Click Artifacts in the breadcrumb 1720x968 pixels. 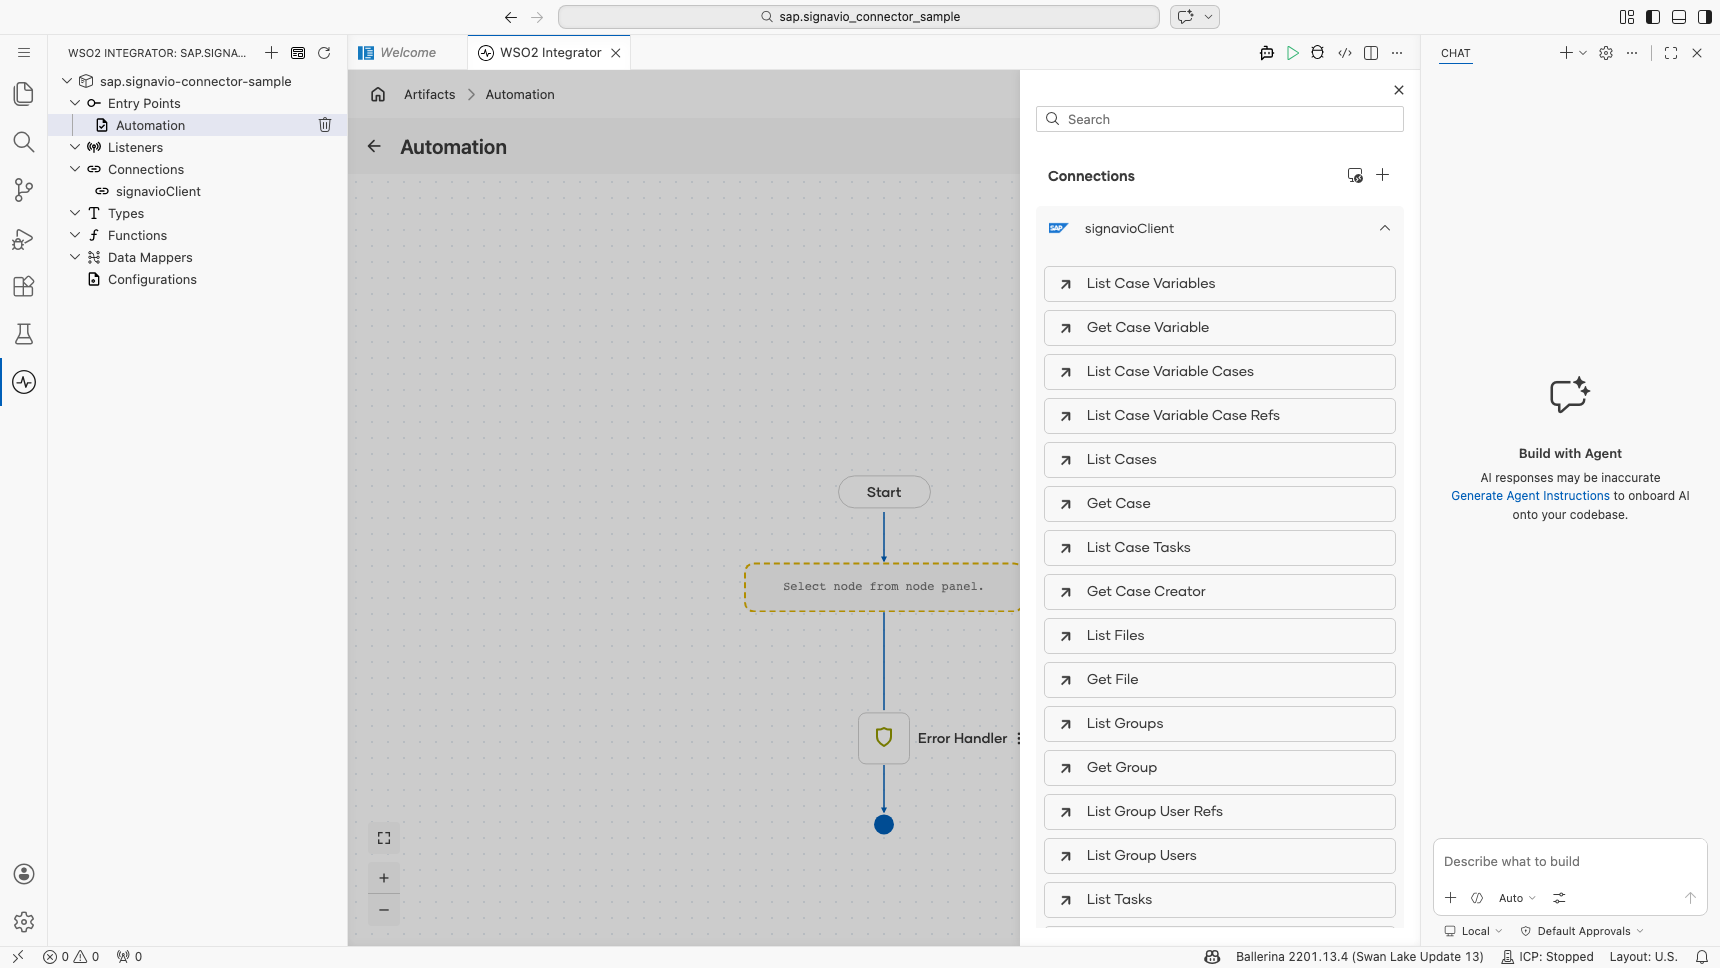(x=429, y=94)
